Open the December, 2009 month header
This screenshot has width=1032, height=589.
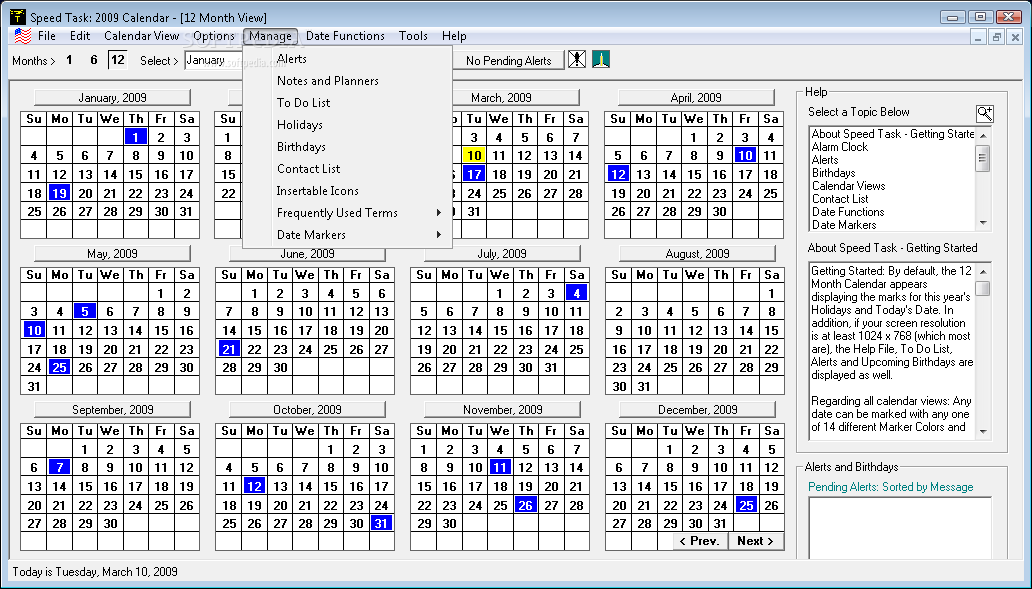697,409
